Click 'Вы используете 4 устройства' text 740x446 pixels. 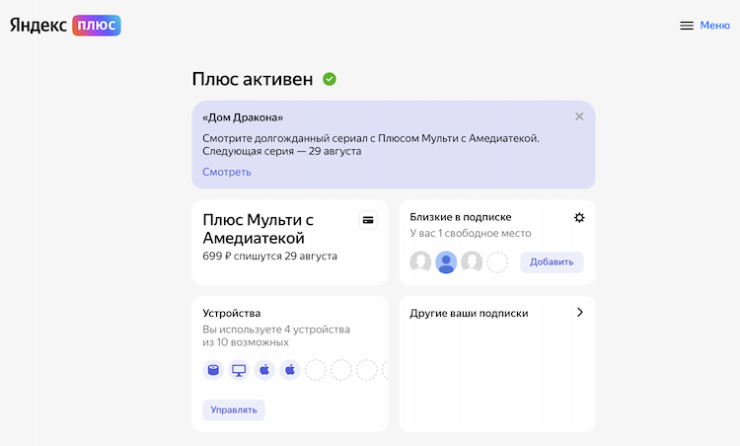(x=276, y=329)
